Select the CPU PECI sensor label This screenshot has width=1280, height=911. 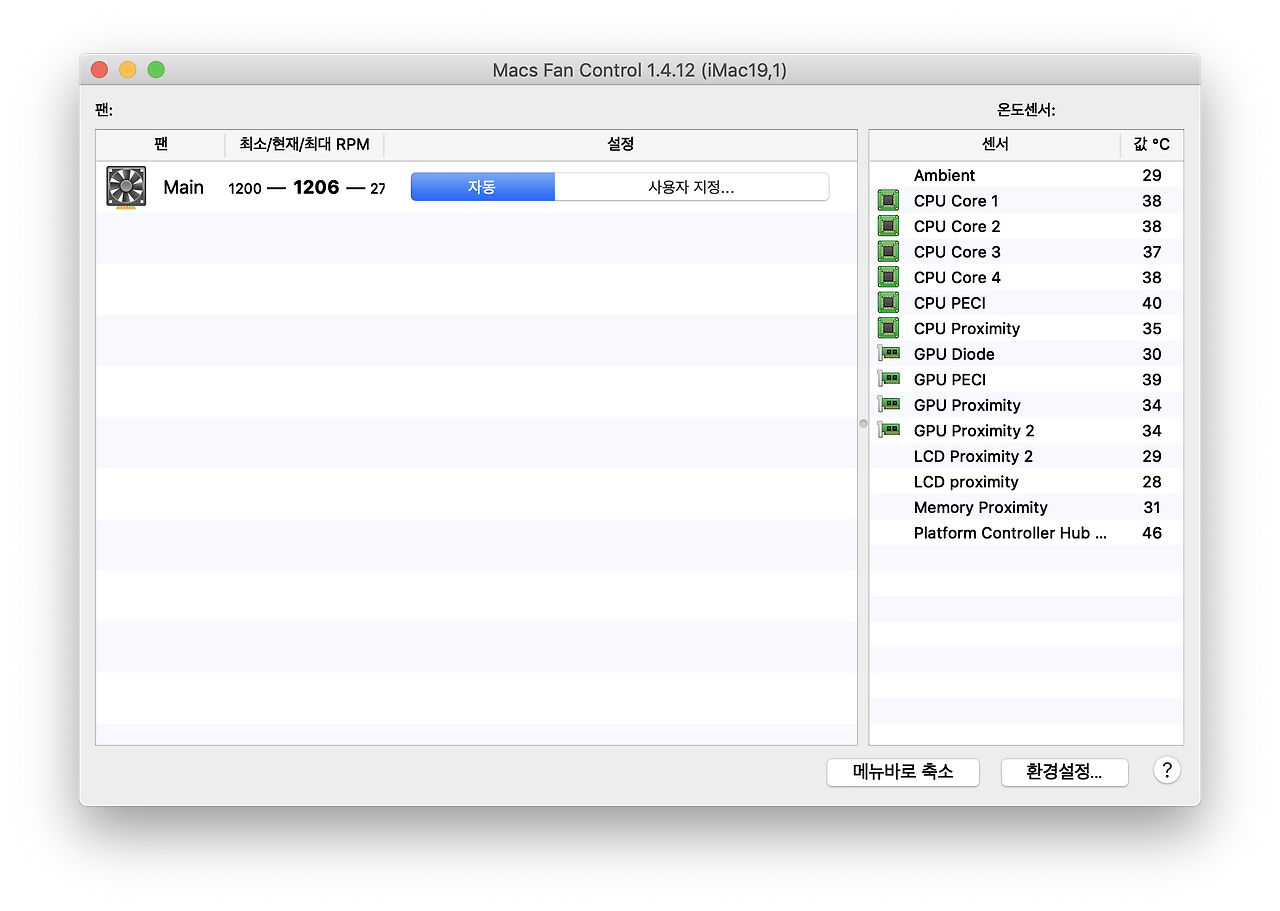point(950,303)
